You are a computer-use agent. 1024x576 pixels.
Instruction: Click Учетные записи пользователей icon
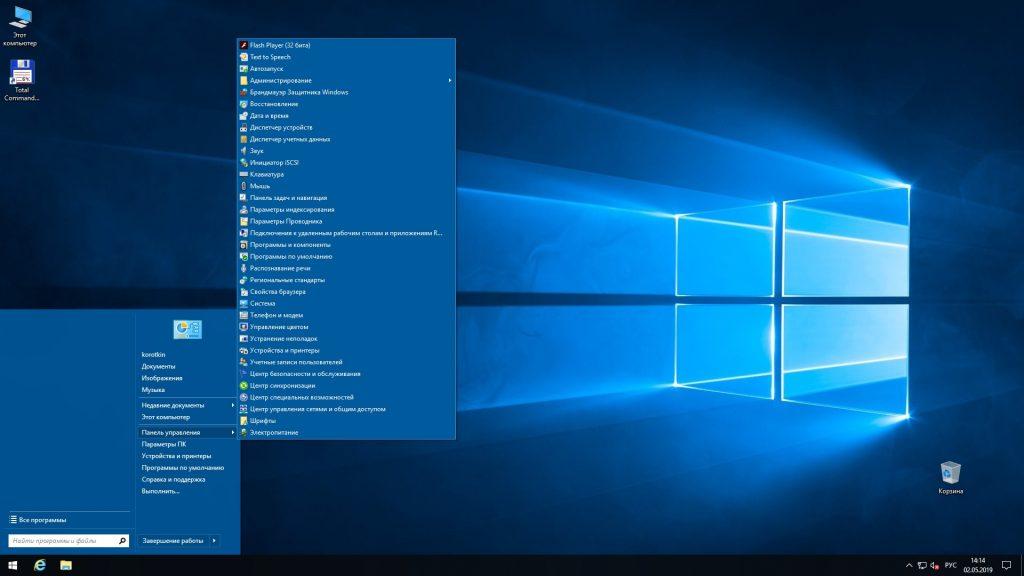pyautogui.click(x=244, y=362)
